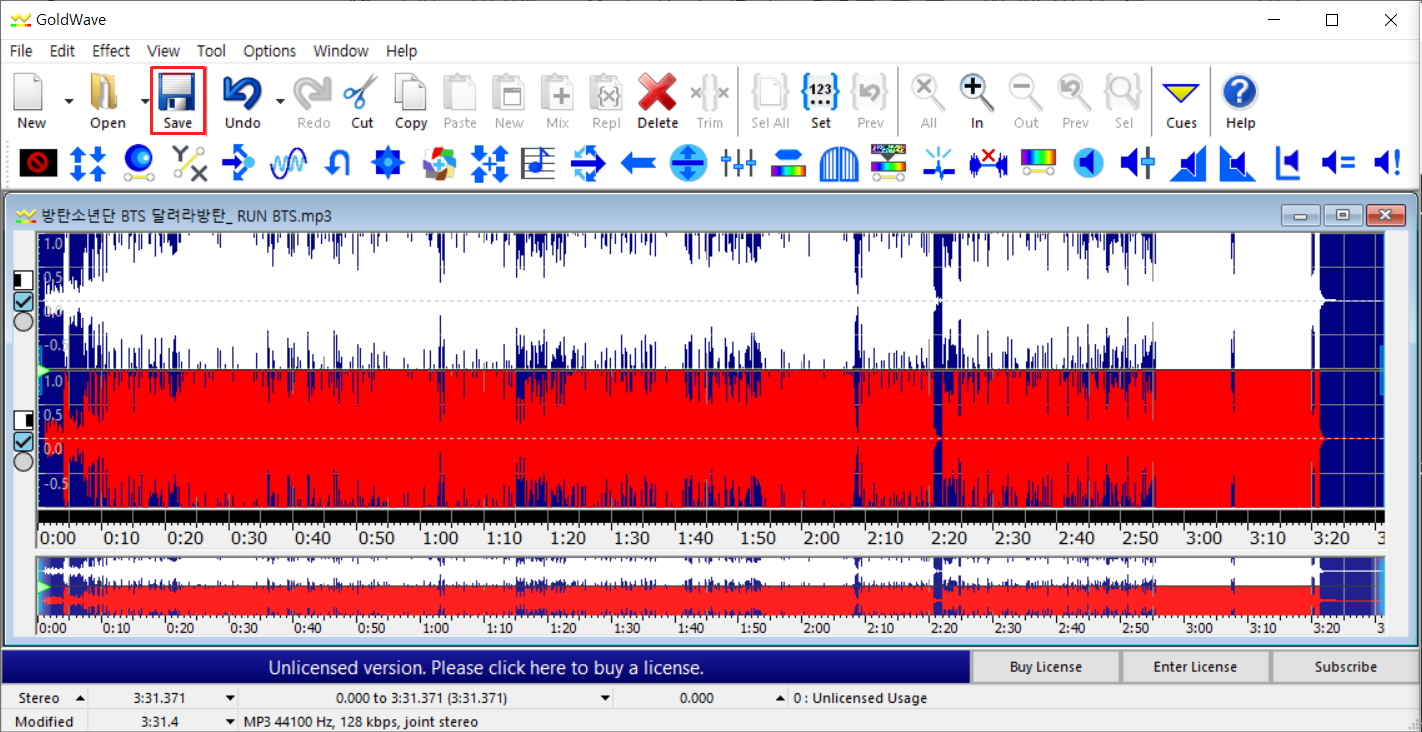
Task: Click the overview waveform at 2:00
Action: [x=817, y=586]
